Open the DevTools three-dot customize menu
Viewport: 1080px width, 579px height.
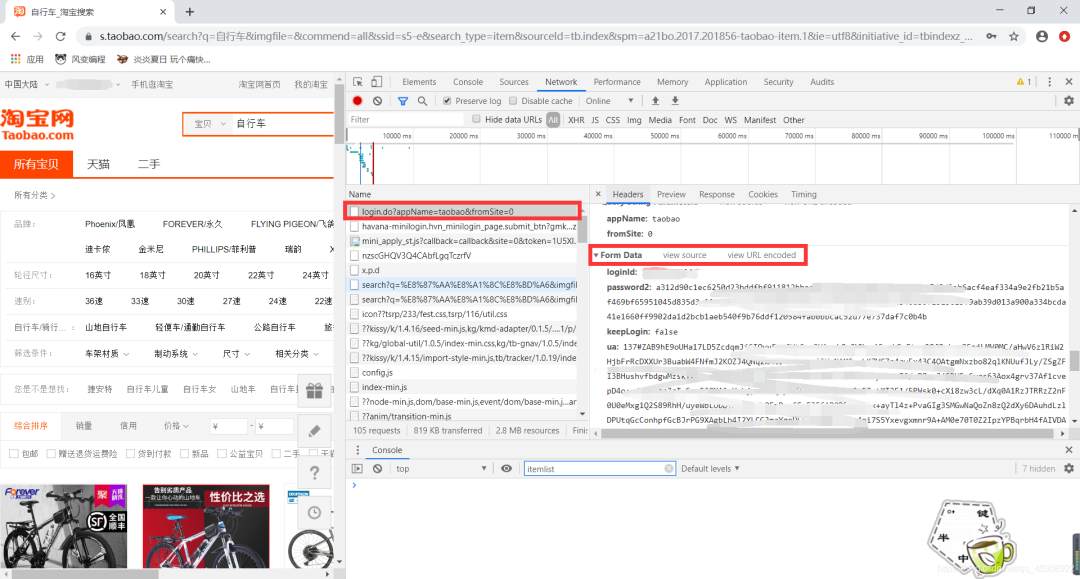point(1050,82)
